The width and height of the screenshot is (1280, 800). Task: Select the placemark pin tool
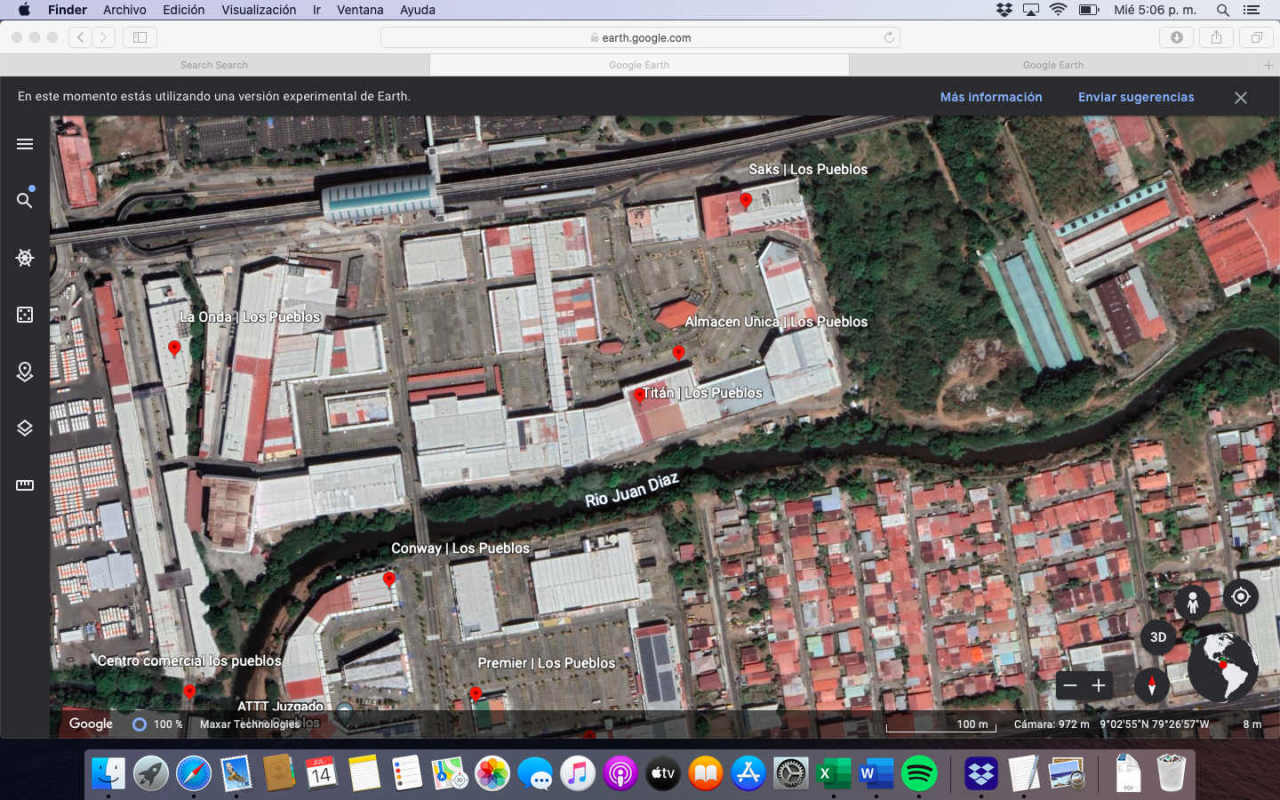point(24,371)
